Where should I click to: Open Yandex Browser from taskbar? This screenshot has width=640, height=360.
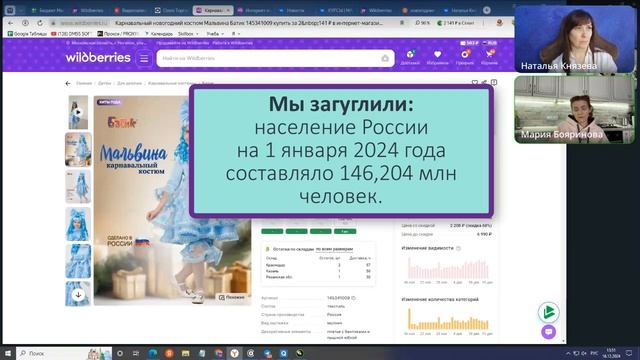234,353
